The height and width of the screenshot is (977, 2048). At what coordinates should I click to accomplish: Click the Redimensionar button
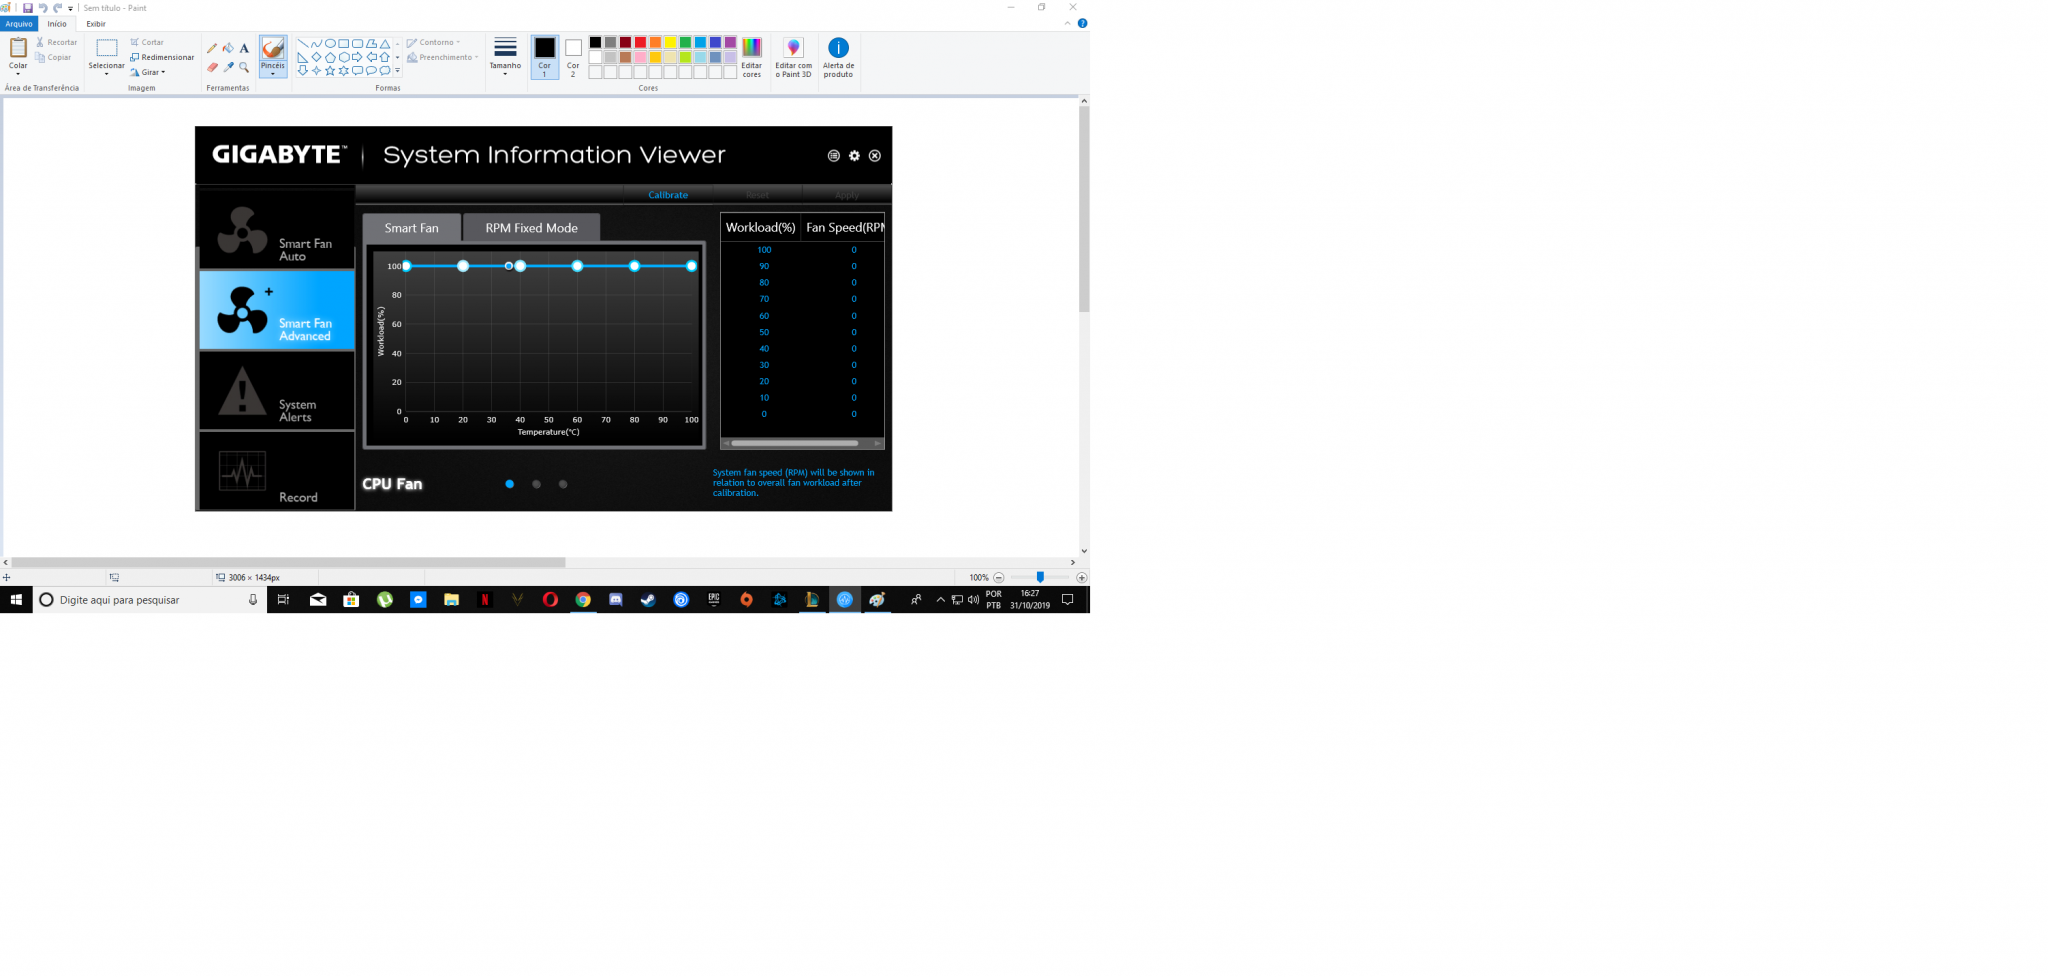pyautogui.click(x=162, y=57)
